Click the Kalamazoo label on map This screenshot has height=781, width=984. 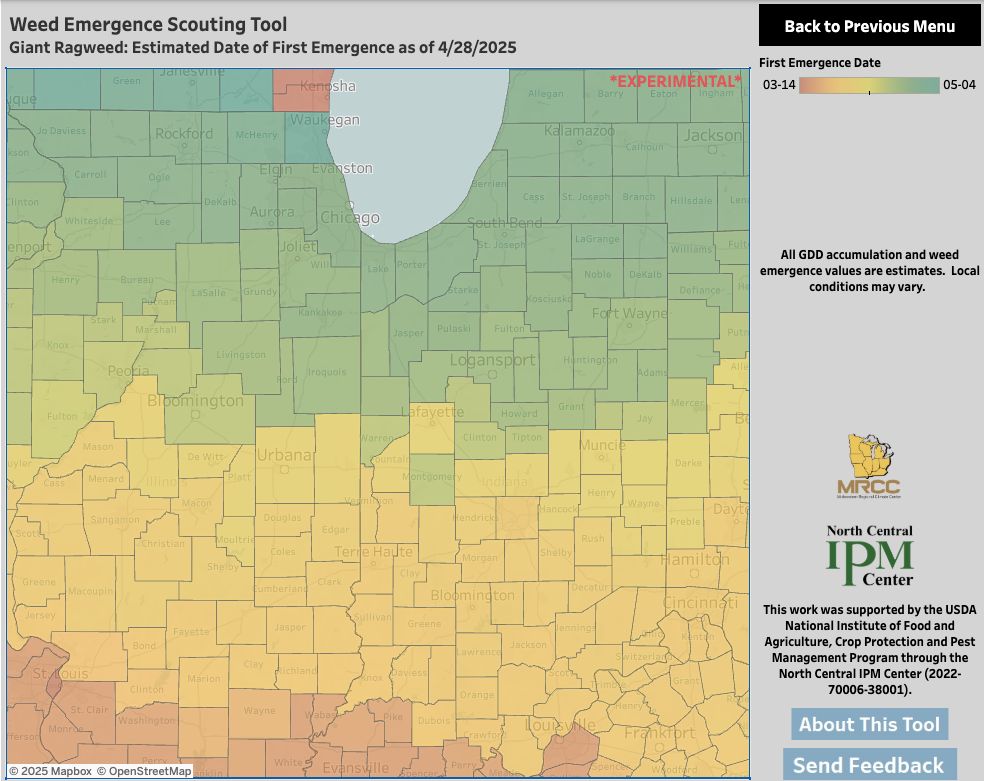579,130
